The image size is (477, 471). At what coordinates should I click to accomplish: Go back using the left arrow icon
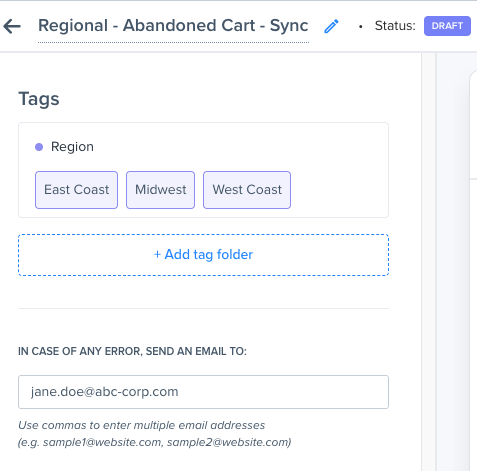[x=12, y=26]
